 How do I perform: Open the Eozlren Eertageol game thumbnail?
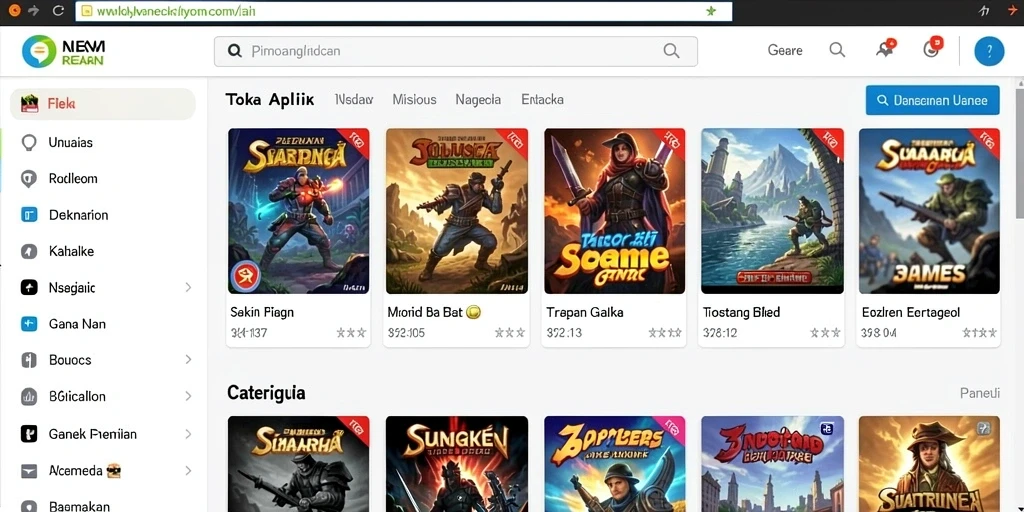point(929,211)
